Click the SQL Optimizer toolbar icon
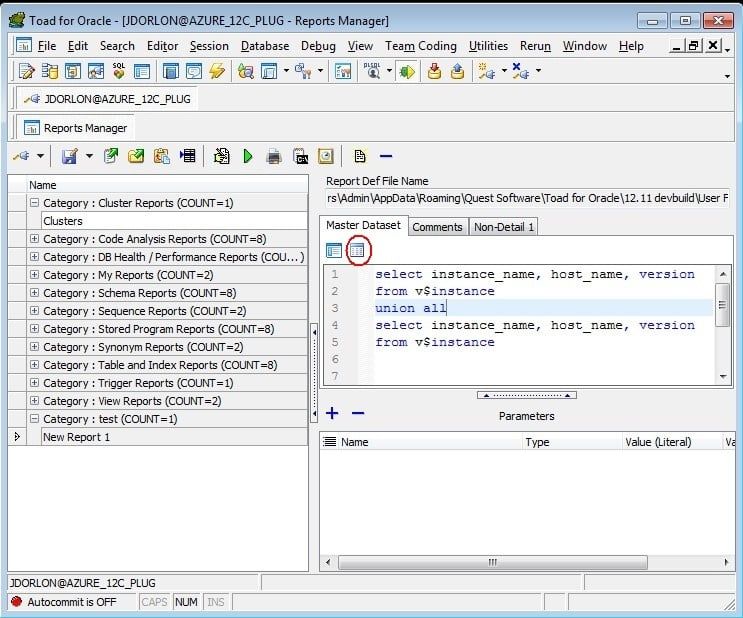This screenshot has height=618, width=743. (x=119, y=72)
